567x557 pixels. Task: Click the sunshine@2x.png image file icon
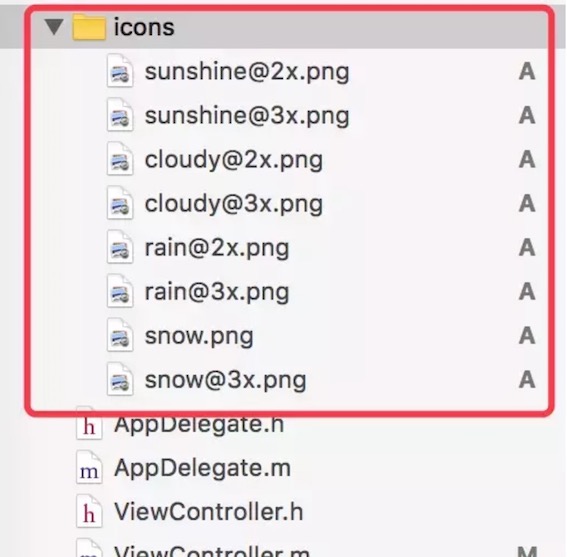click(120, 71)
